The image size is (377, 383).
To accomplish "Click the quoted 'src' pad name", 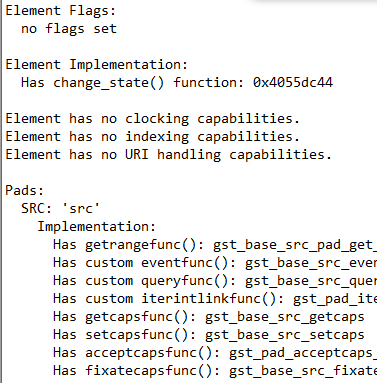I will pos(81,209).
